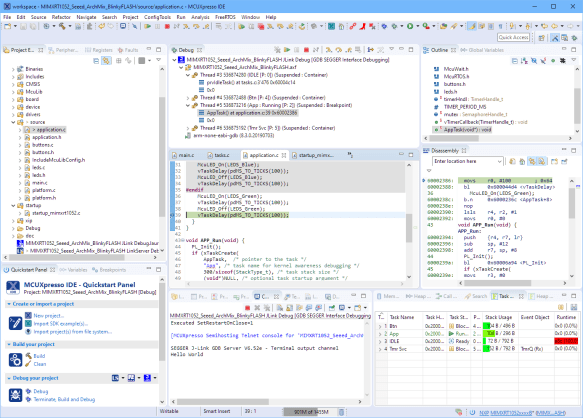The width and height of the screenshot is (583, 418).
Task: Expand the Binaries folder
Action: [13, 69]
